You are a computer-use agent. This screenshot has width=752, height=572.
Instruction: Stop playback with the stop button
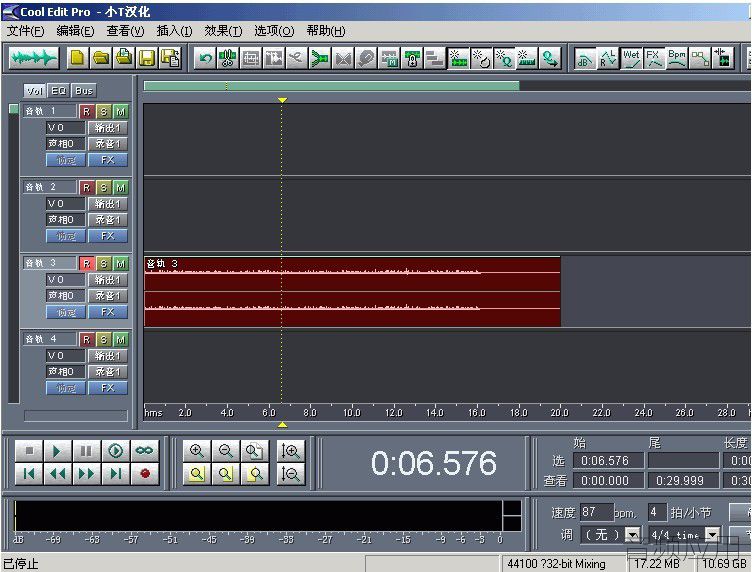(x=29, y=451)
